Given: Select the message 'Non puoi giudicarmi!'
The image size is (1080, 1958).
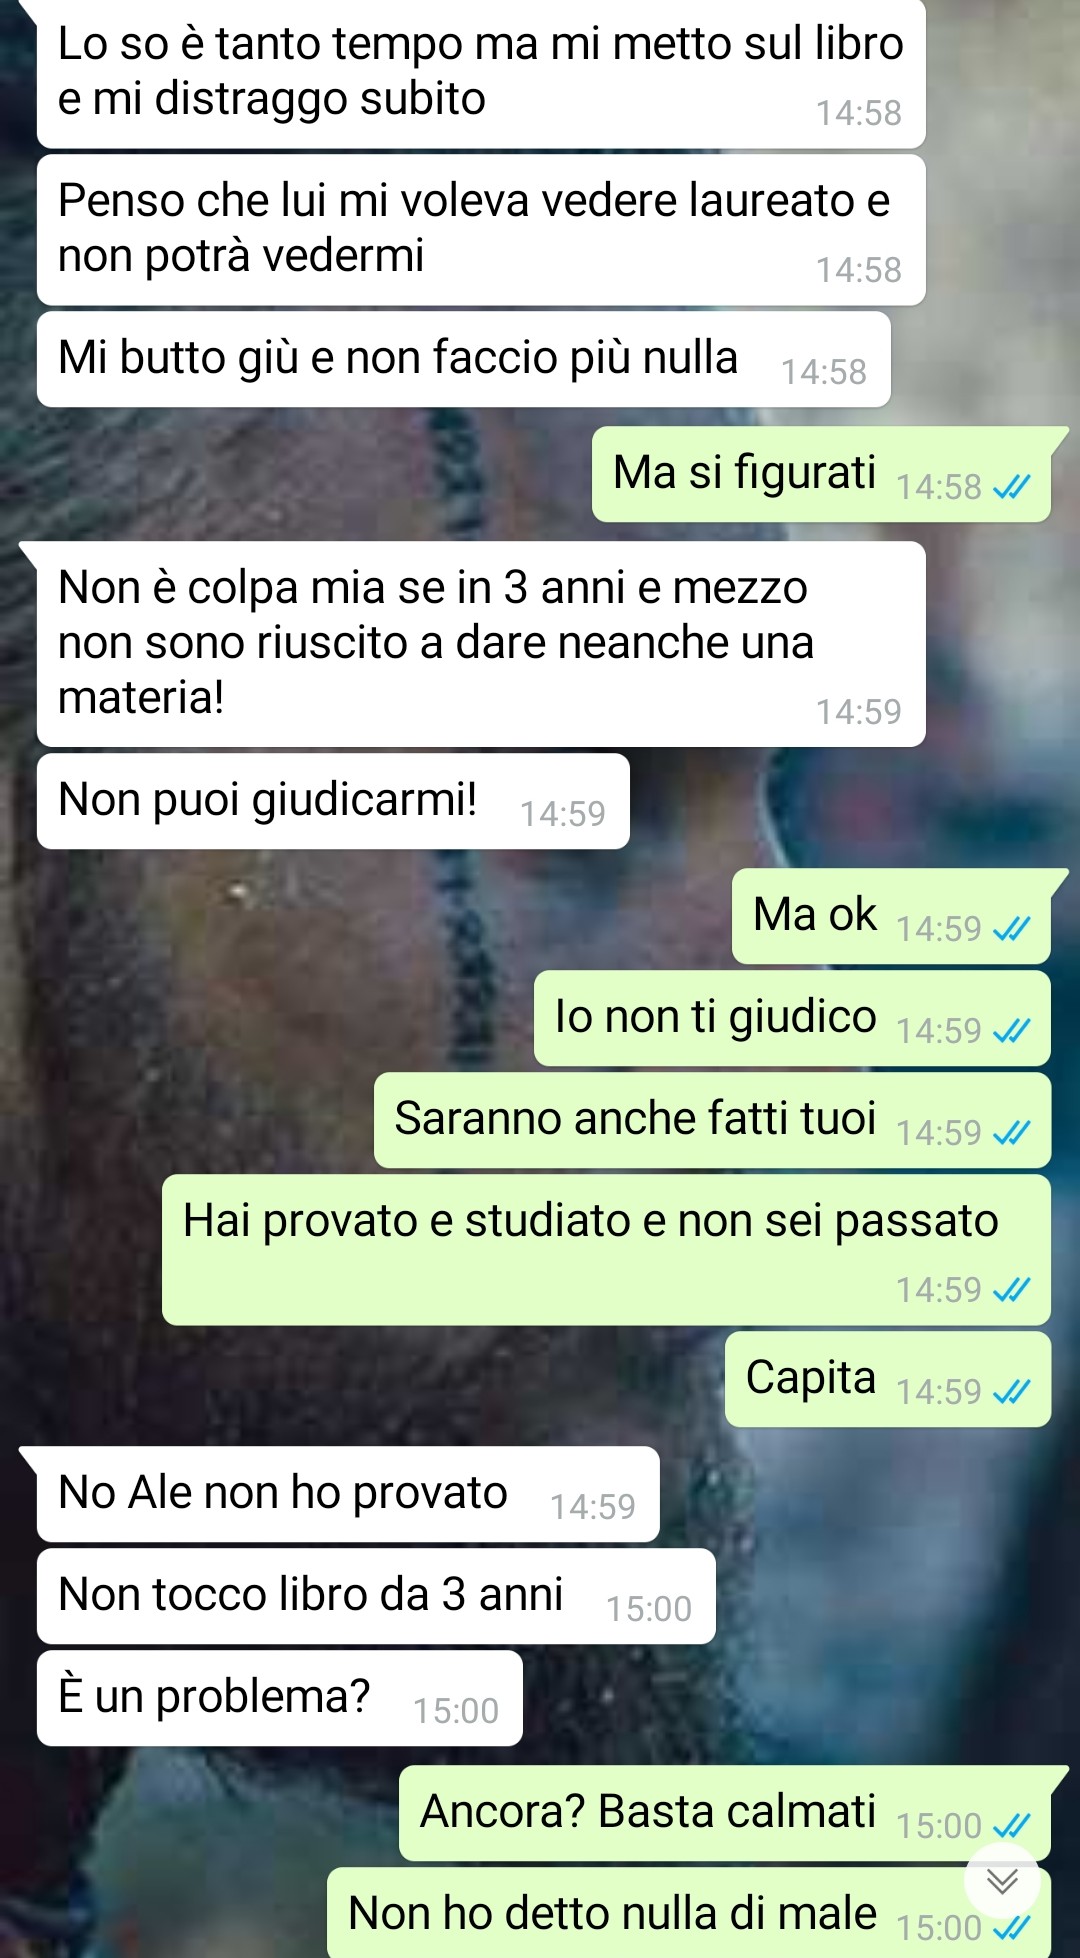Looking at the screenshot, I should [333, 801].
